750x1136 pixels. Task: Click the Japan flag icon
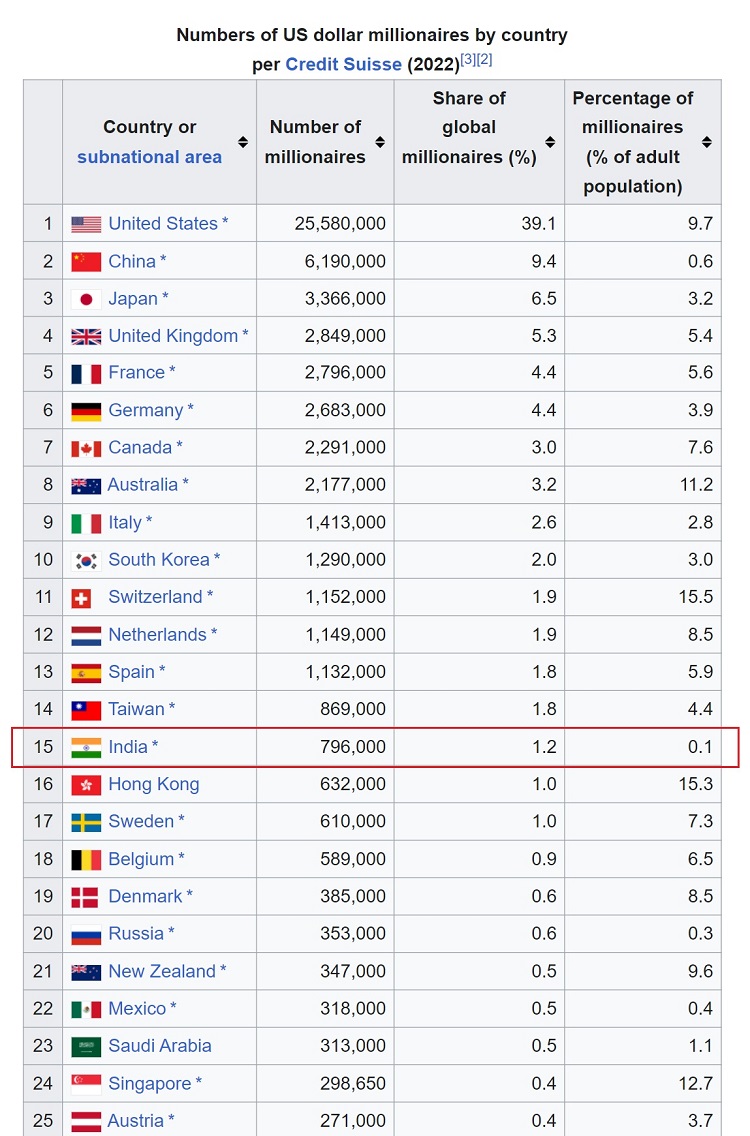[x=86, y=299]
